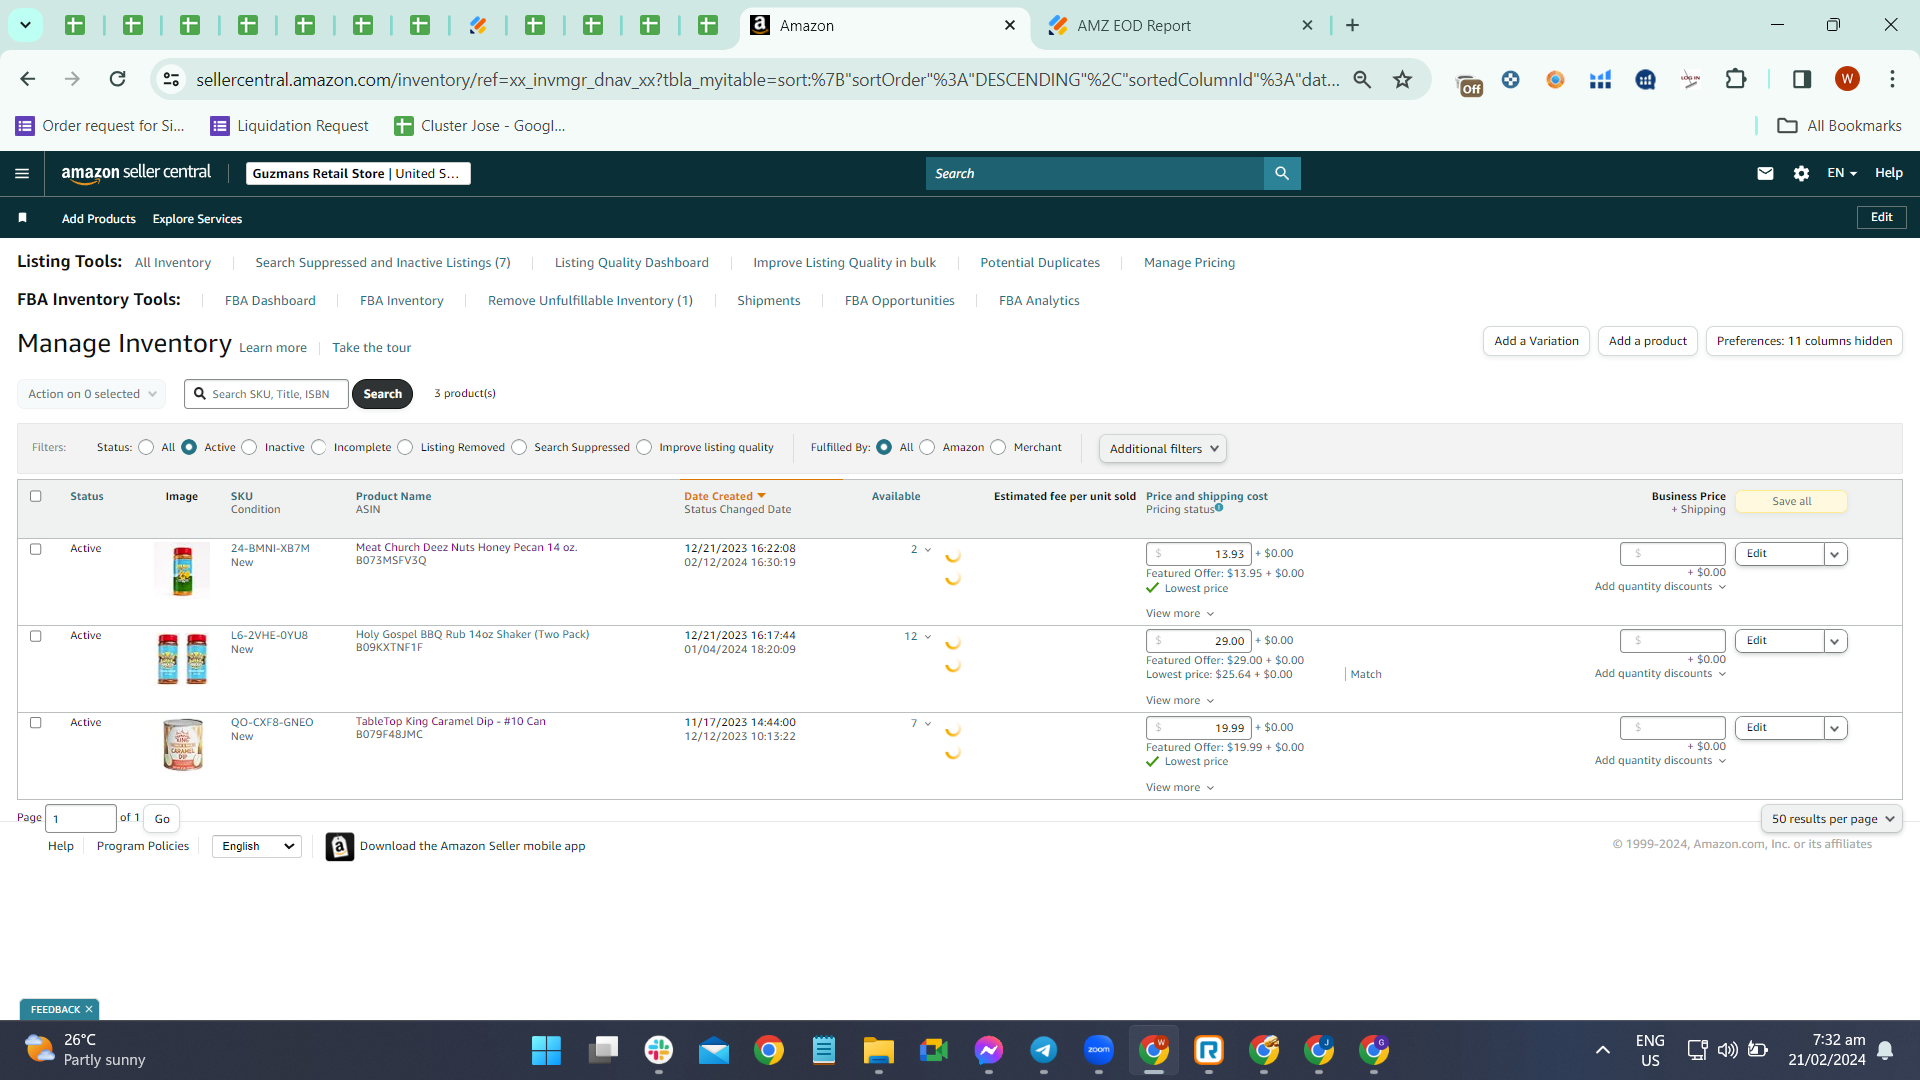
Task: Open the FBA Dashboard tool
Action: [270, 301]
